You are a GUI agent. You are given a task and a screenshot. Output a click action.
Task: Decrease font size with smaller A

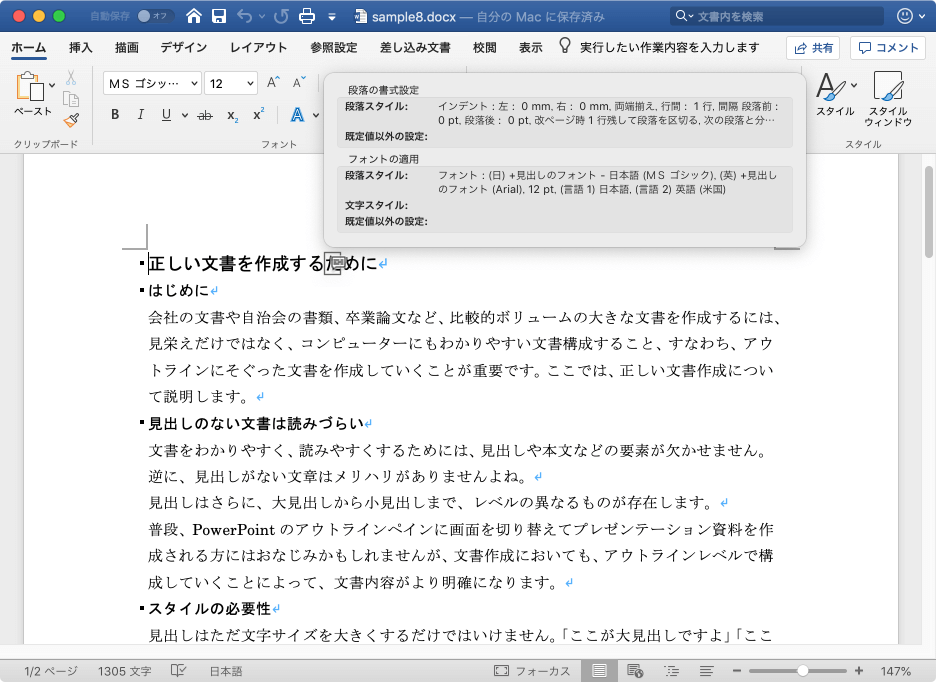tap(298, 82)
